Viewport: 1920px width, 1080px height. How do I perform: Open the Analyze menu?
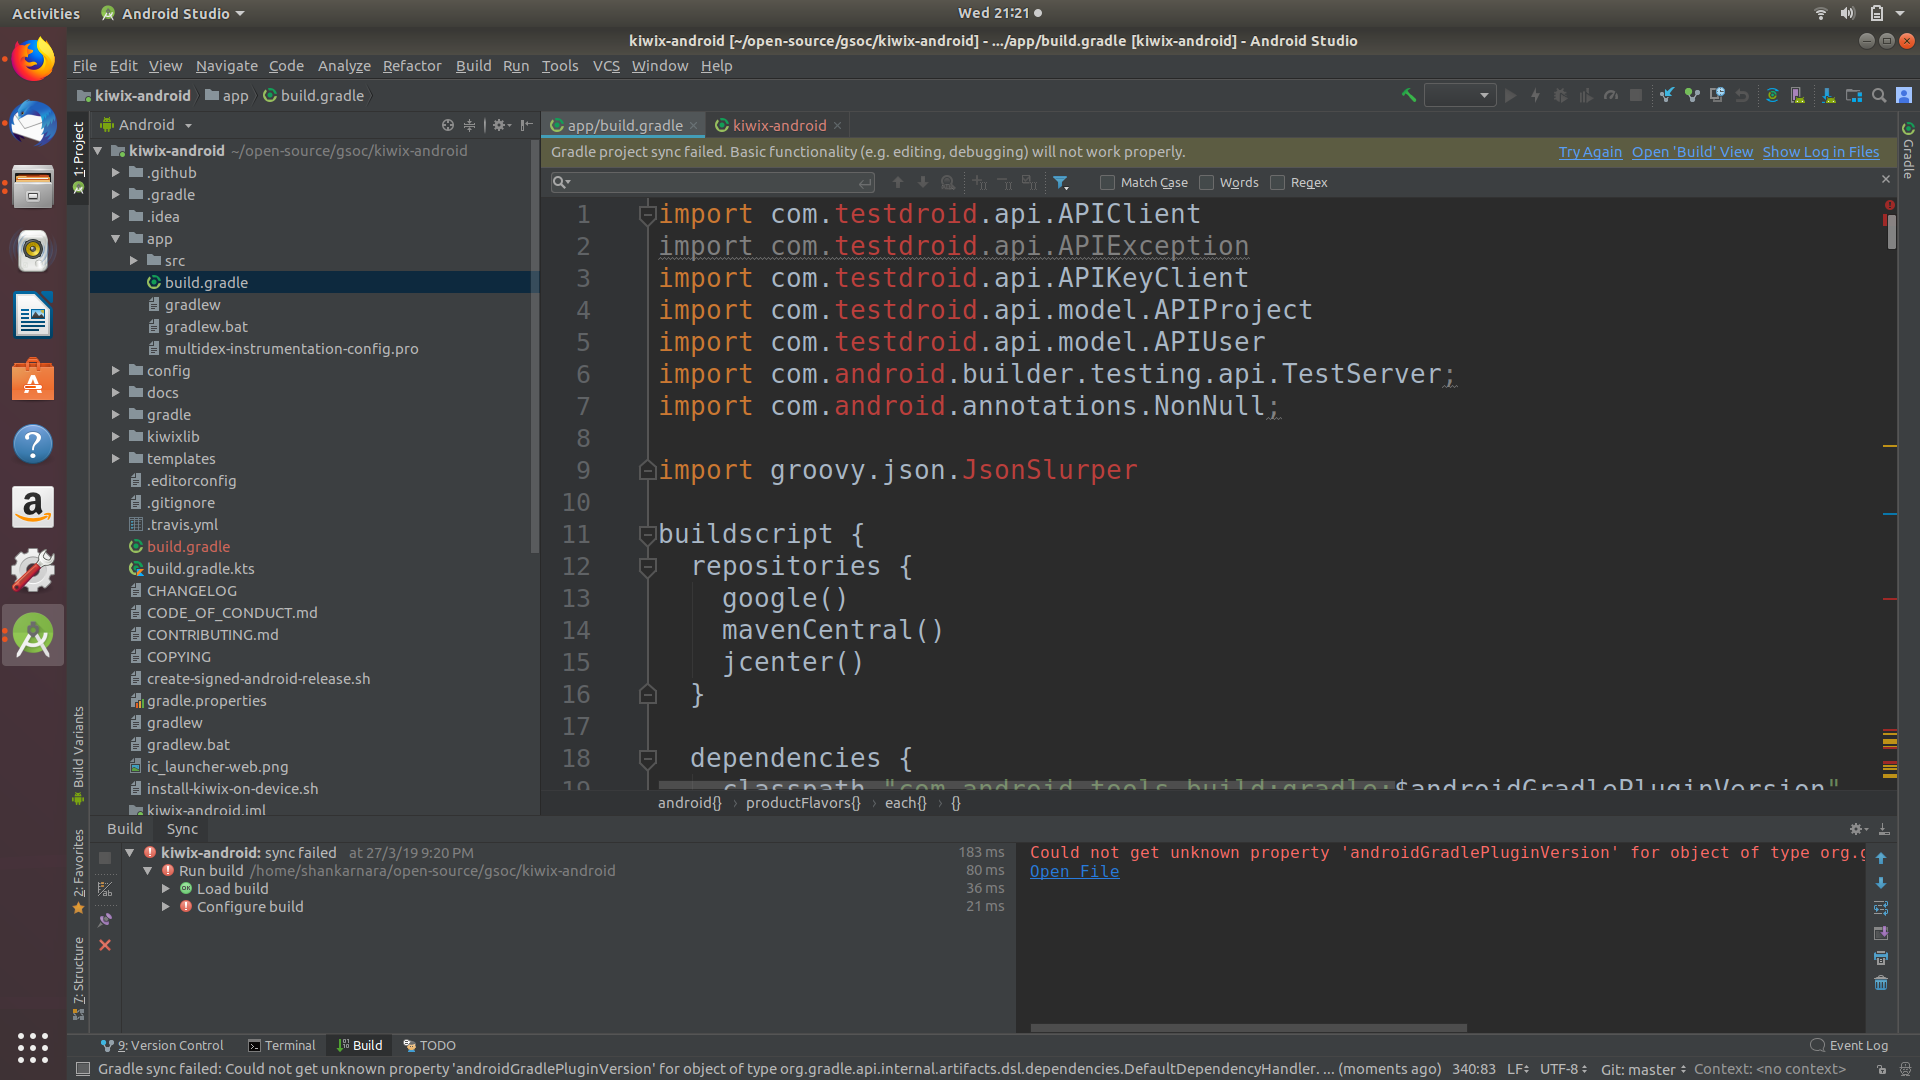coord(344,66)
